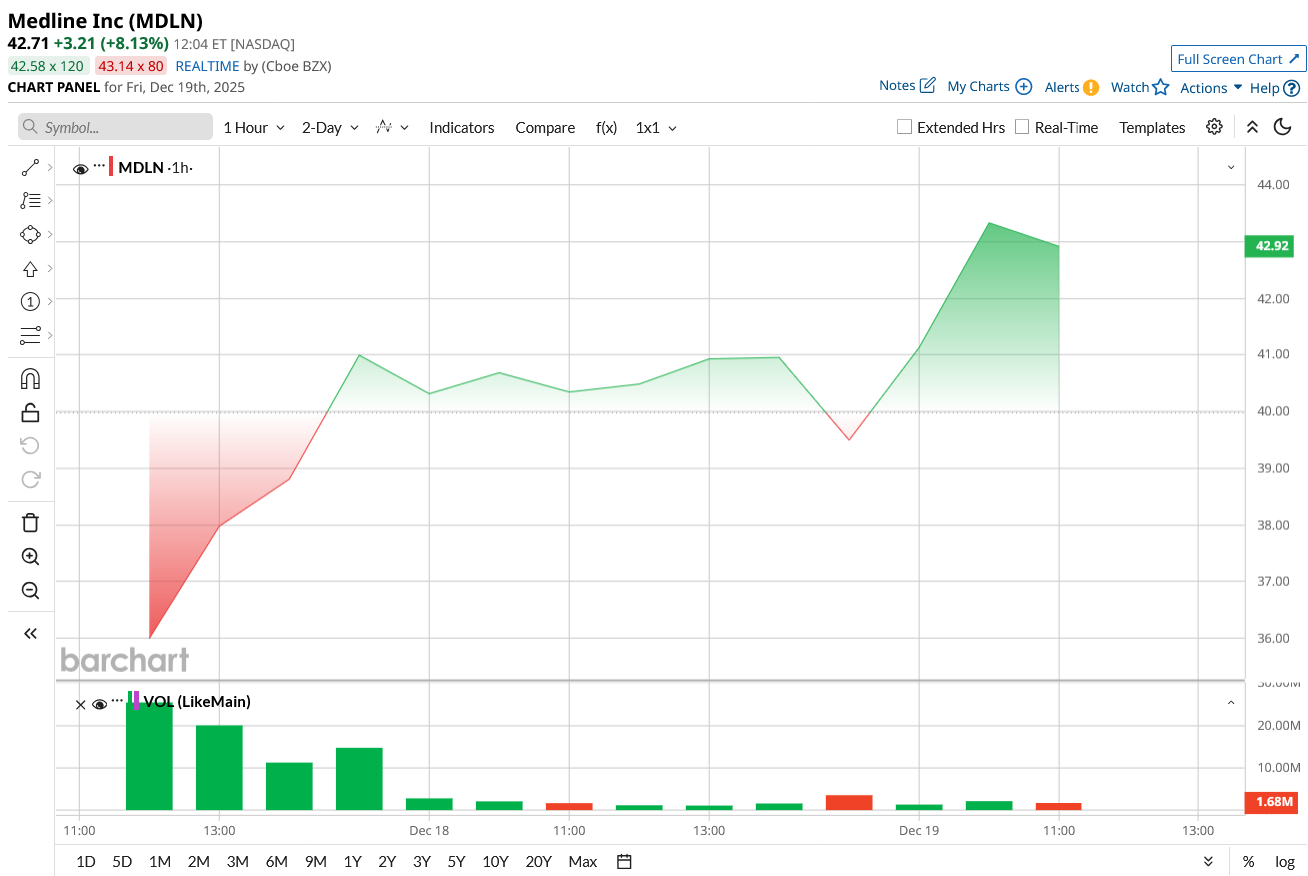Viewport: 1308px width, 876px height.
Task: Expand the trend line tool submenu arrow
Action: pos(50,167)
